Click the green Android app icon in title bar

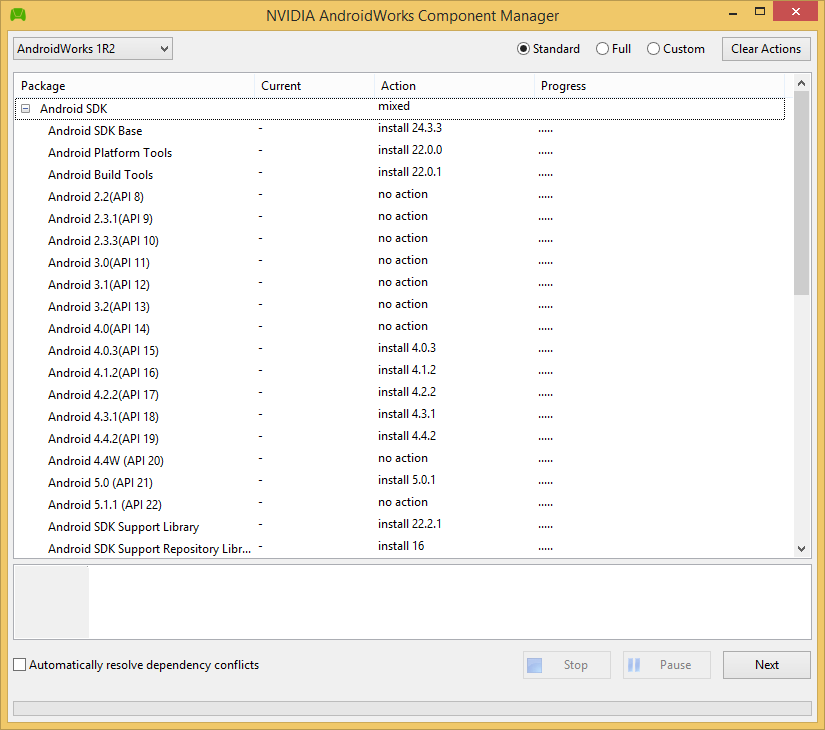tap(18, 14)
